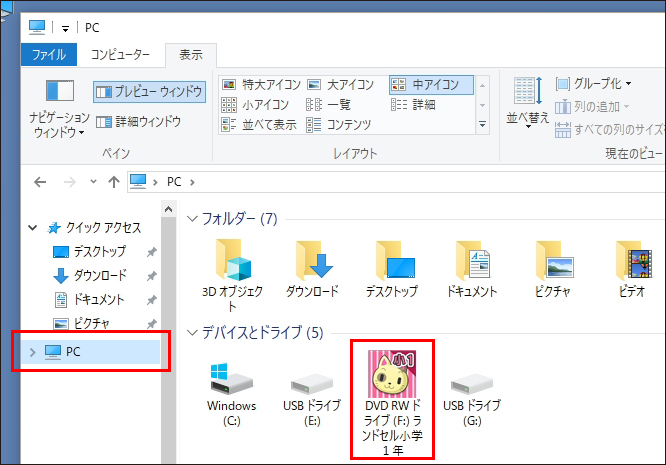
Task: Select the Windows (C:) drive
Action: pyautogui.click(x=232, y=395)
